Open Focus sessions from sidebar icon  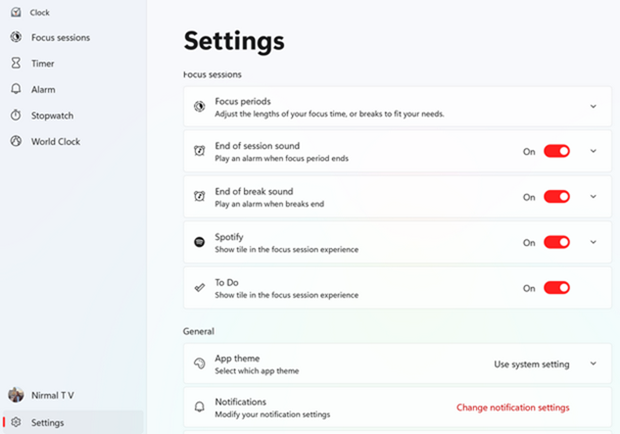16,37
